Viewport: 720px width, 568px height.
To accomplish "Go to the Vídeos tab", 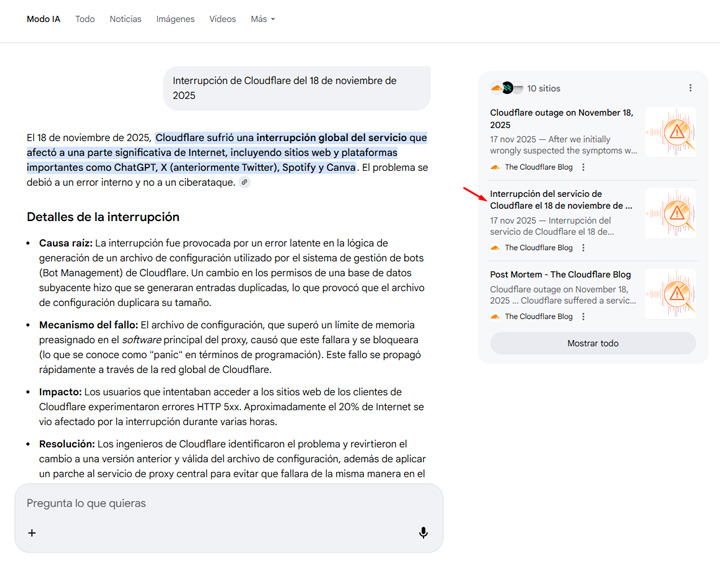I will click(222, 19).
